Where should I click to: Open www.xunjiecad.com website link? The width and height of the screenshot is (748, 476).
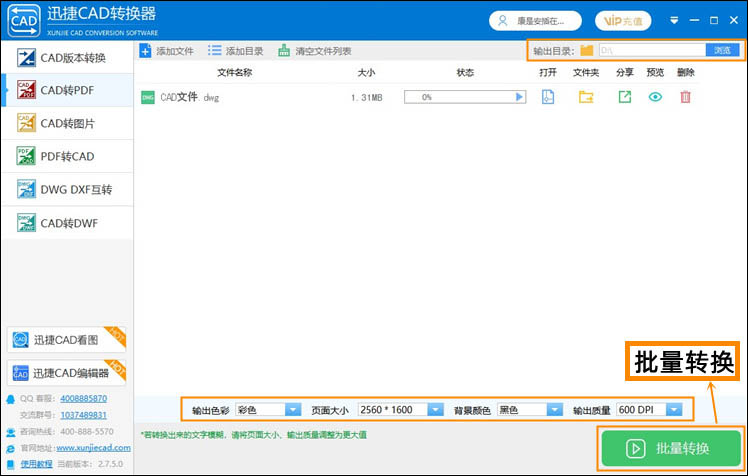pos(94,448)
